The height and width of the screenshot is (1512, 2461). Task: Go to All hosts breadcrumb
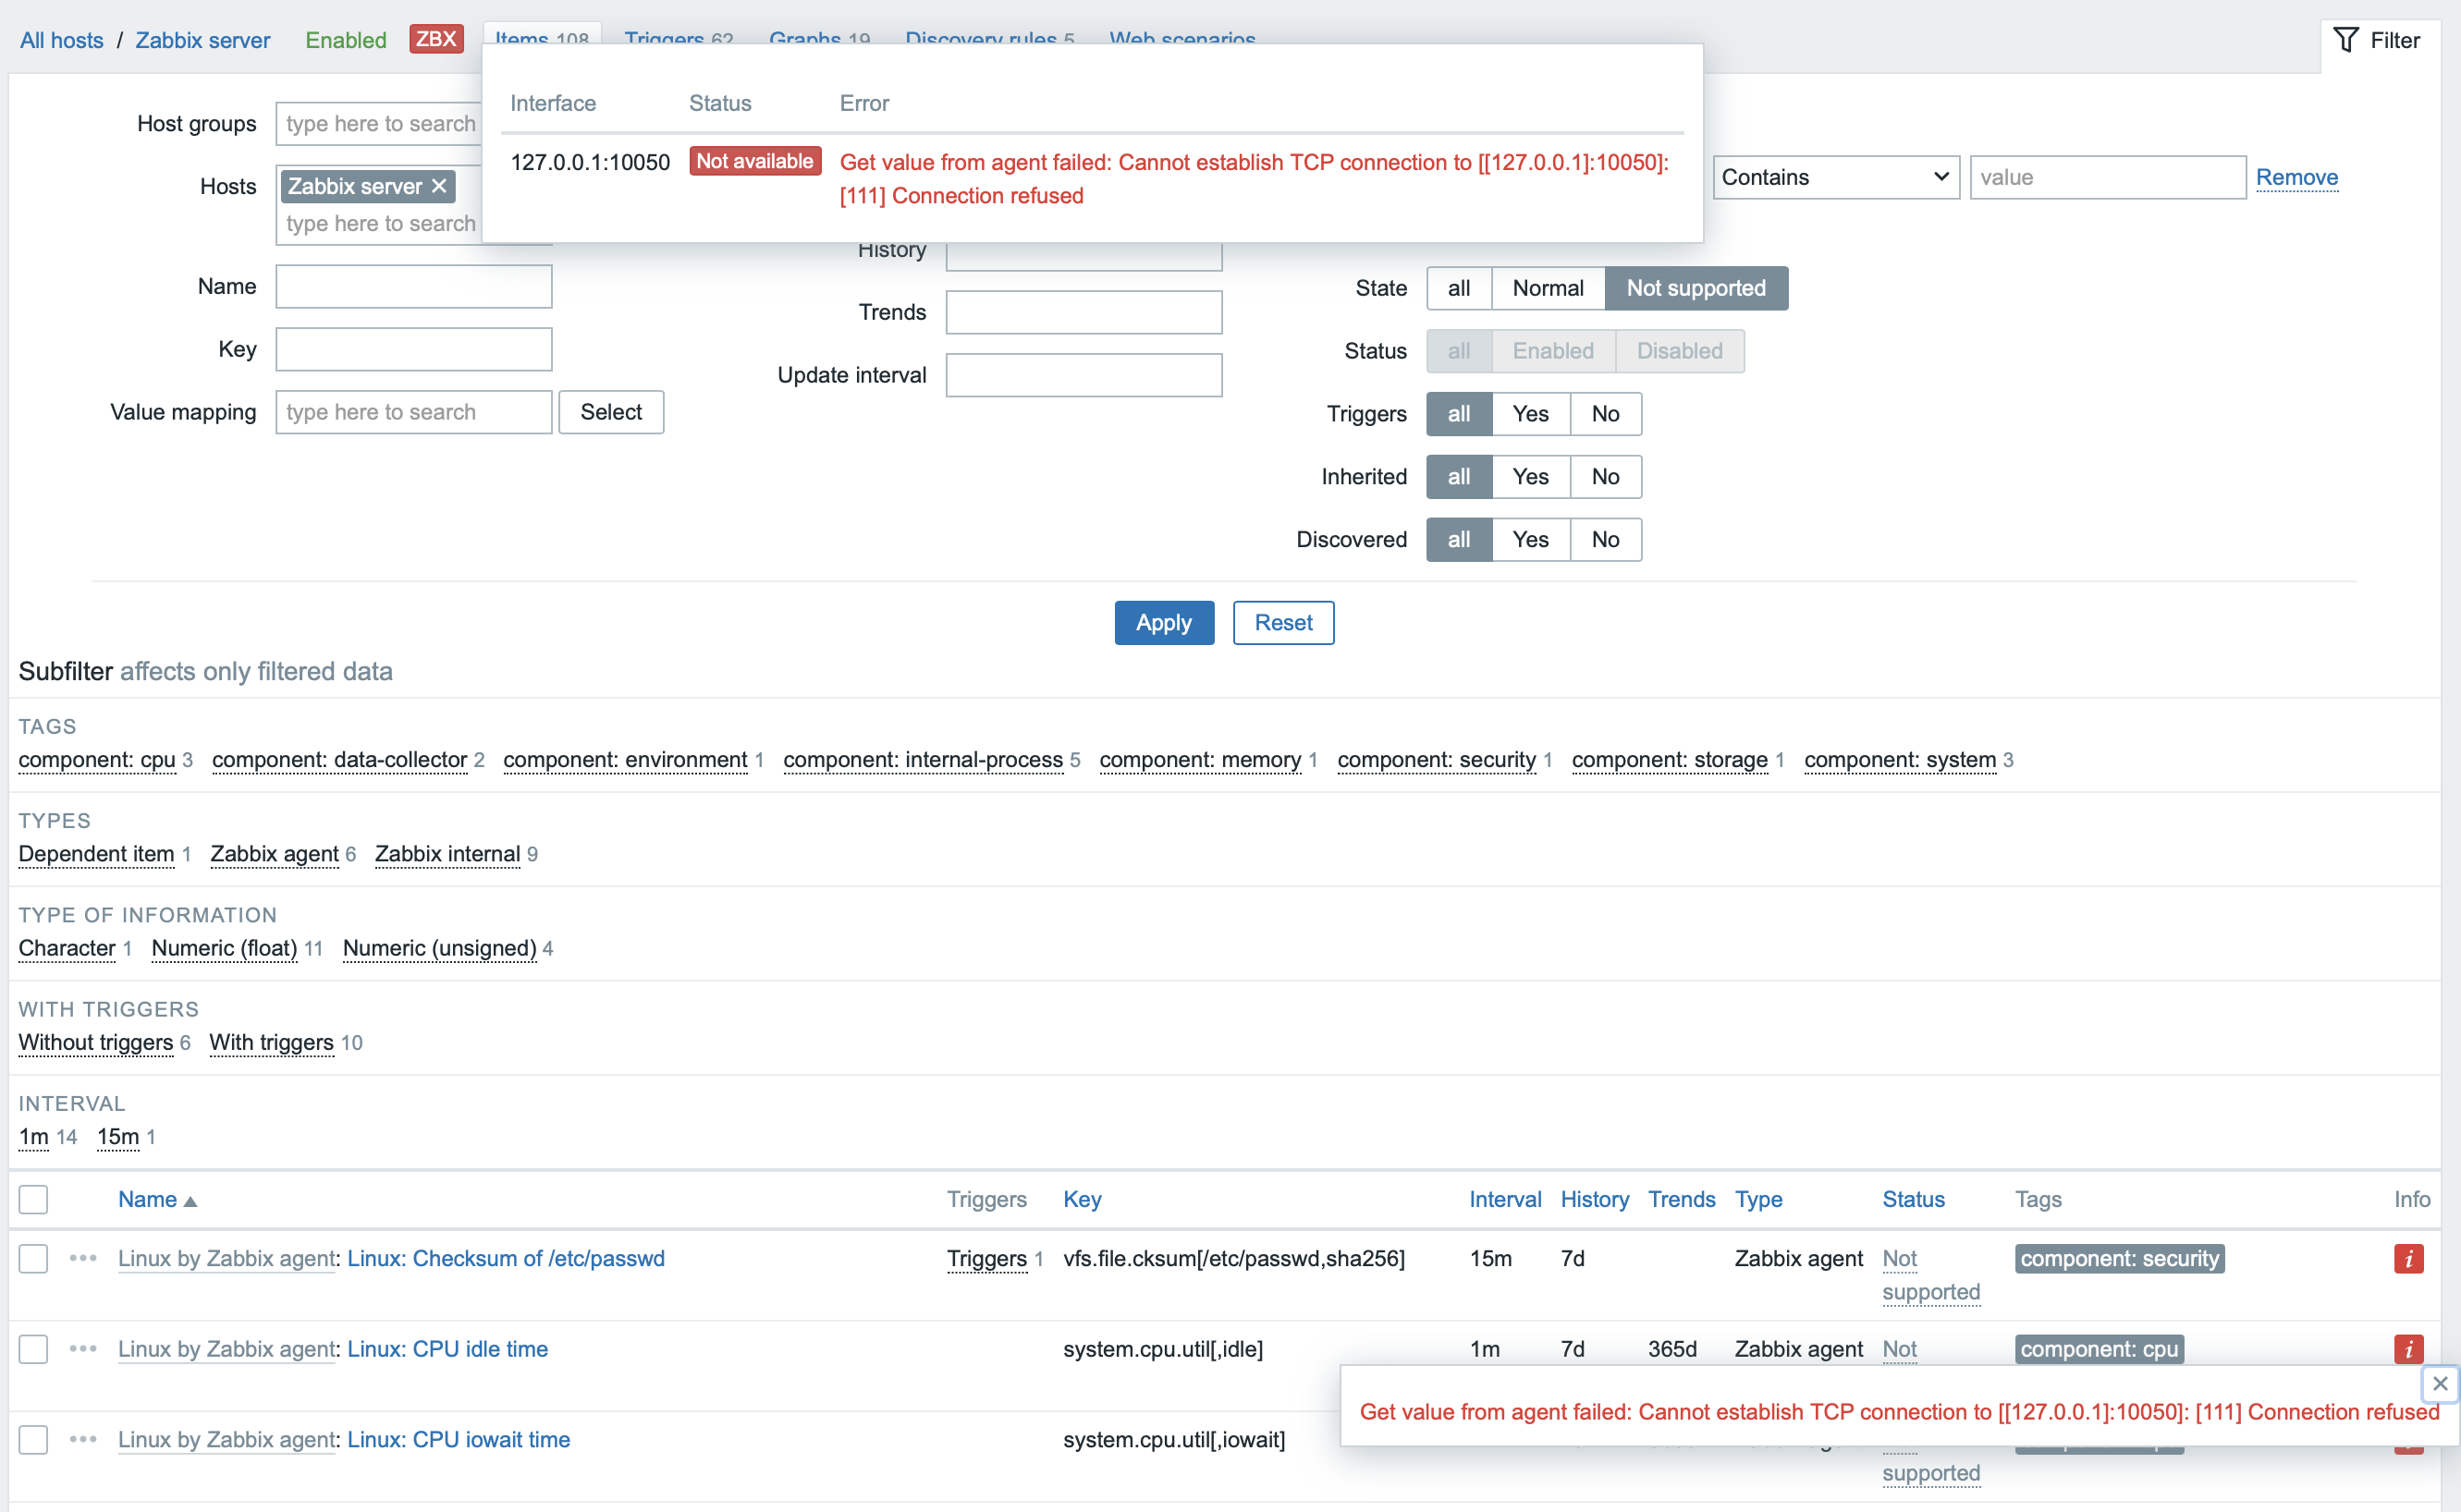tap(62, 40)
